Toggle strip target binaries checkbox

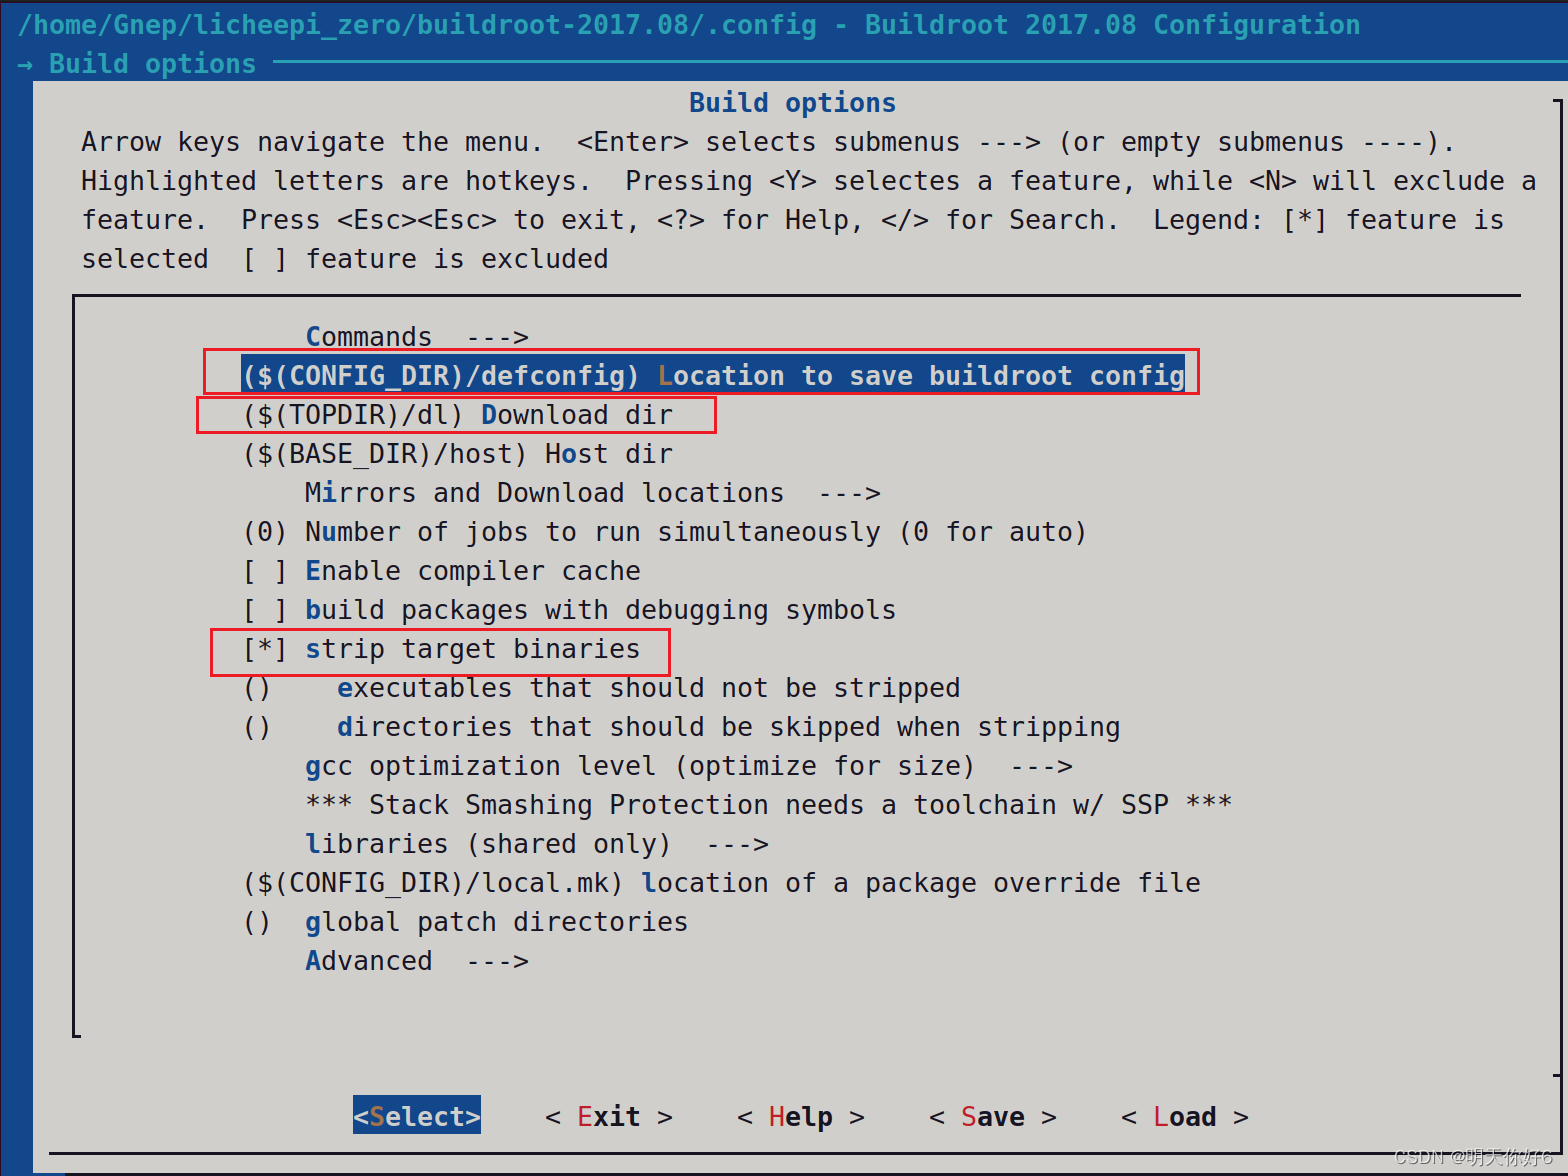[x=441, y=649]
